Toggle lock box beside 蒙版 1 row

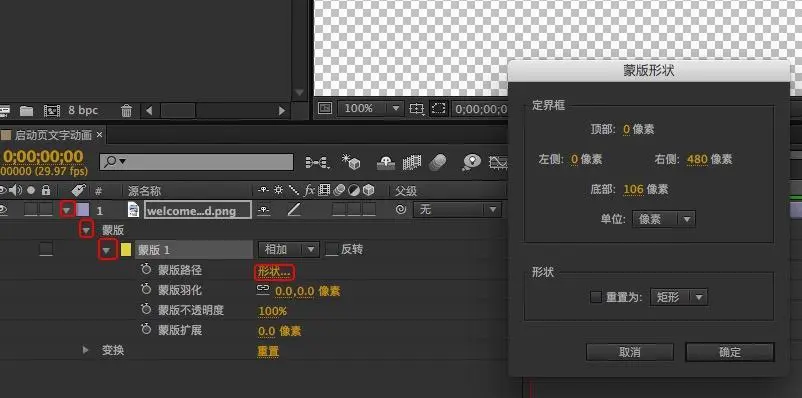(46, 250)
